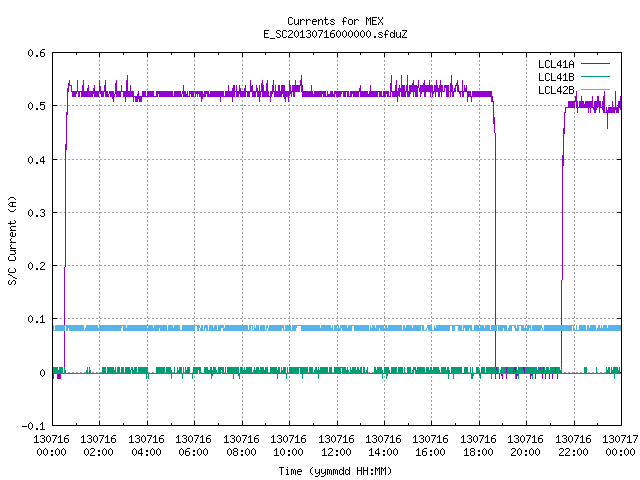Click the x-axis tick 130716 18:00
Viewport: 640px width, 480px height.
tap(478, 446)
